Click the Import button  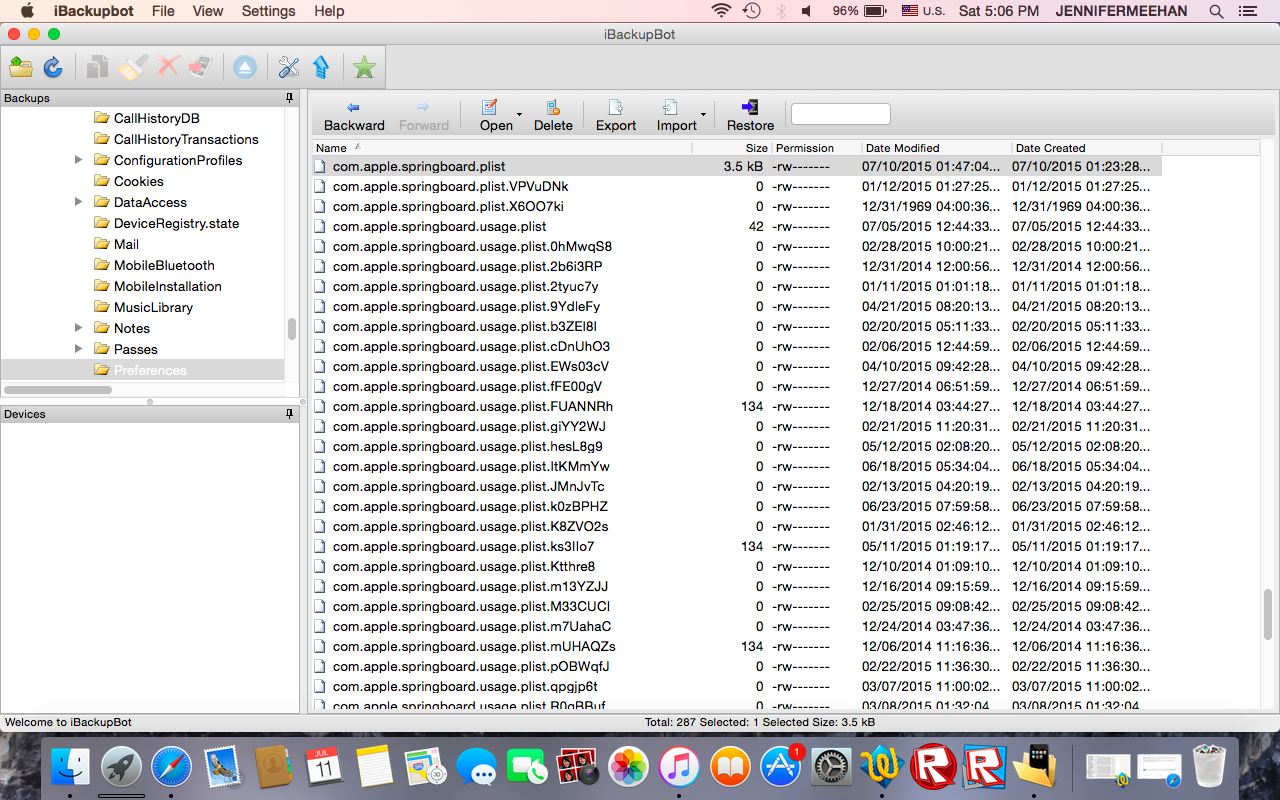[676, 116]
